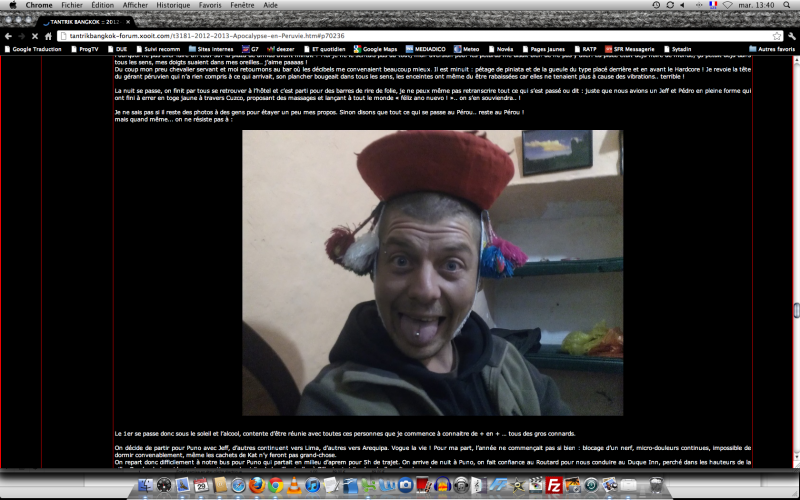The image size is (800, 500).
Task: Launch Firefox from the Dock
Action: (257, 485)
